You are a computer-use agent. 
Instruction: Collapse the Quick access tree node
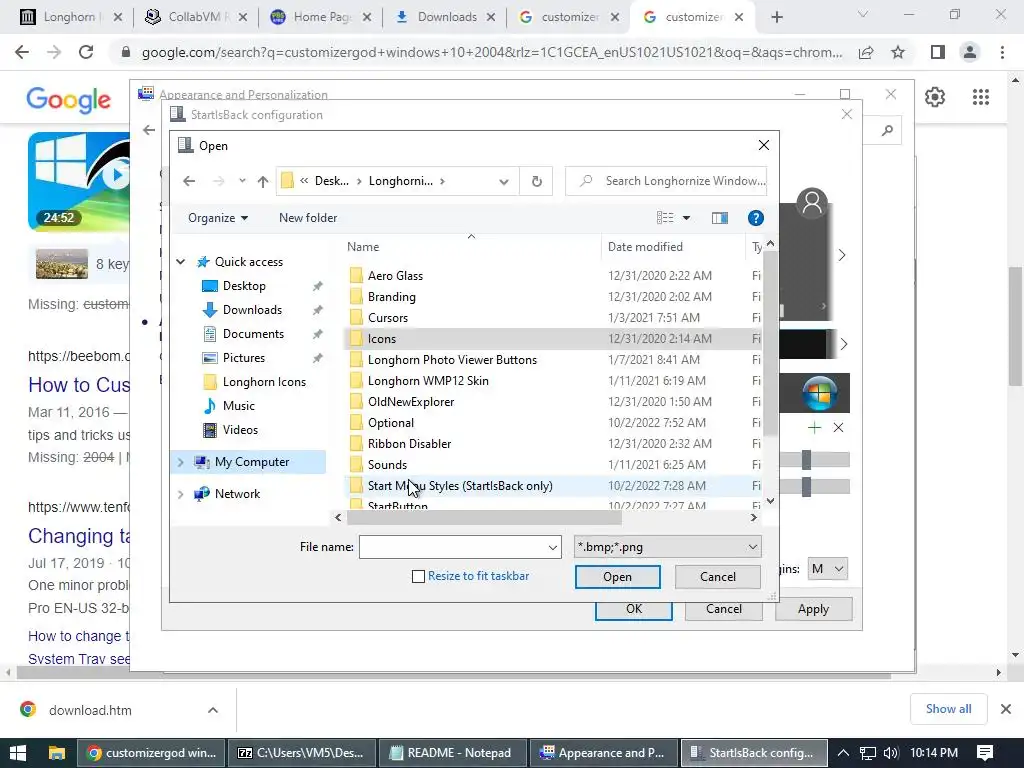click(x=181, y=262)
